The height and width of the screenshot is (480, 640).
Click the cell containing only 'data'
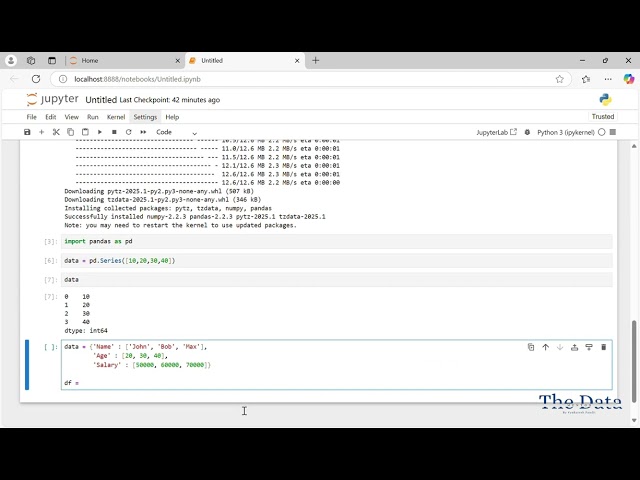tap(336, 280)
